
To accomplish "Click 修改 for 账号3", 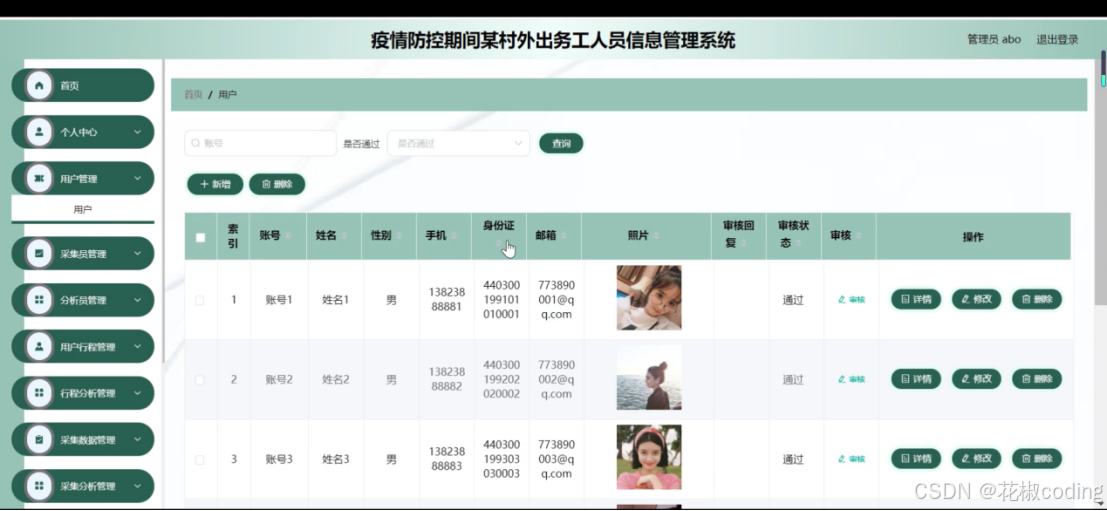I will pos(976,459).
